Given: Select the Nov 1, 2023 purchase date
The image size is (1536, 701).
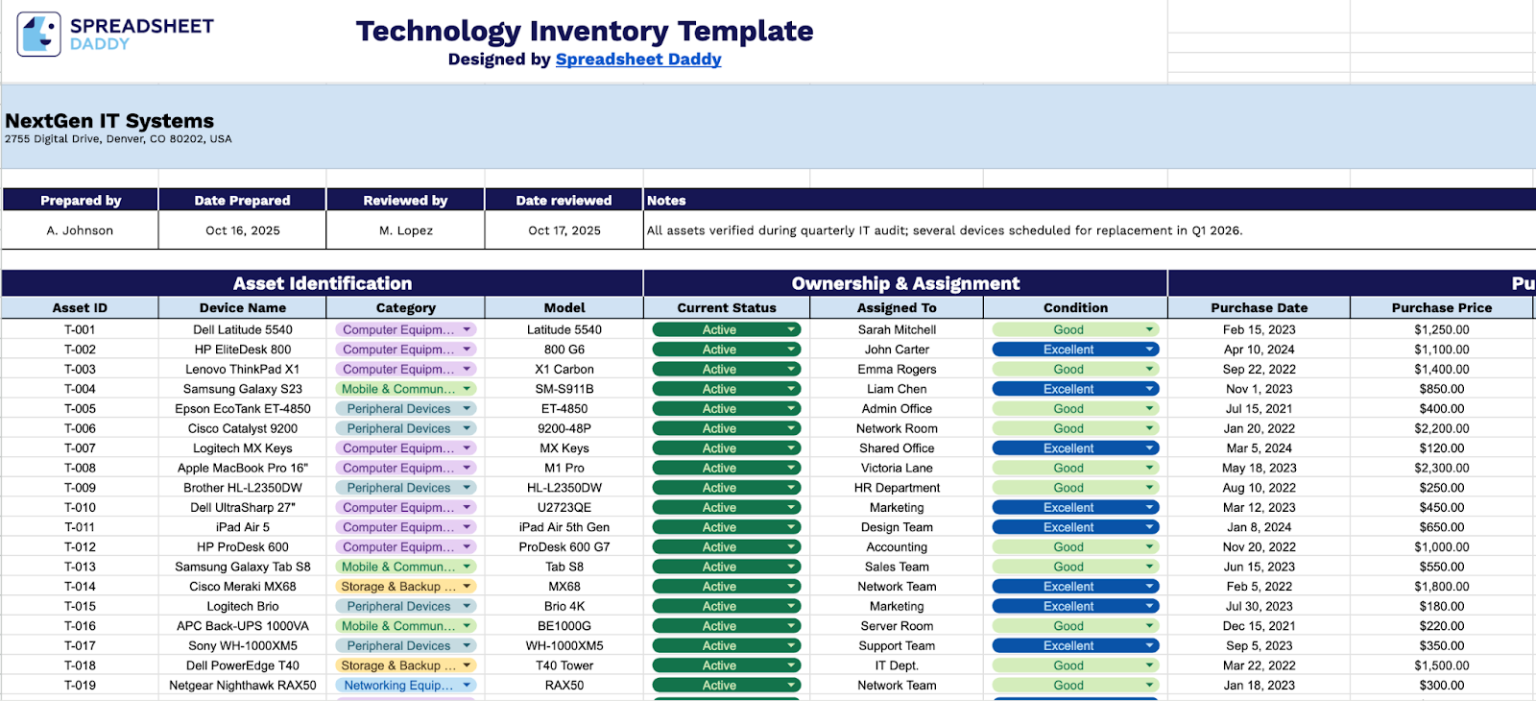Looking at the screenshot, I should click(x=1259, y=388).
